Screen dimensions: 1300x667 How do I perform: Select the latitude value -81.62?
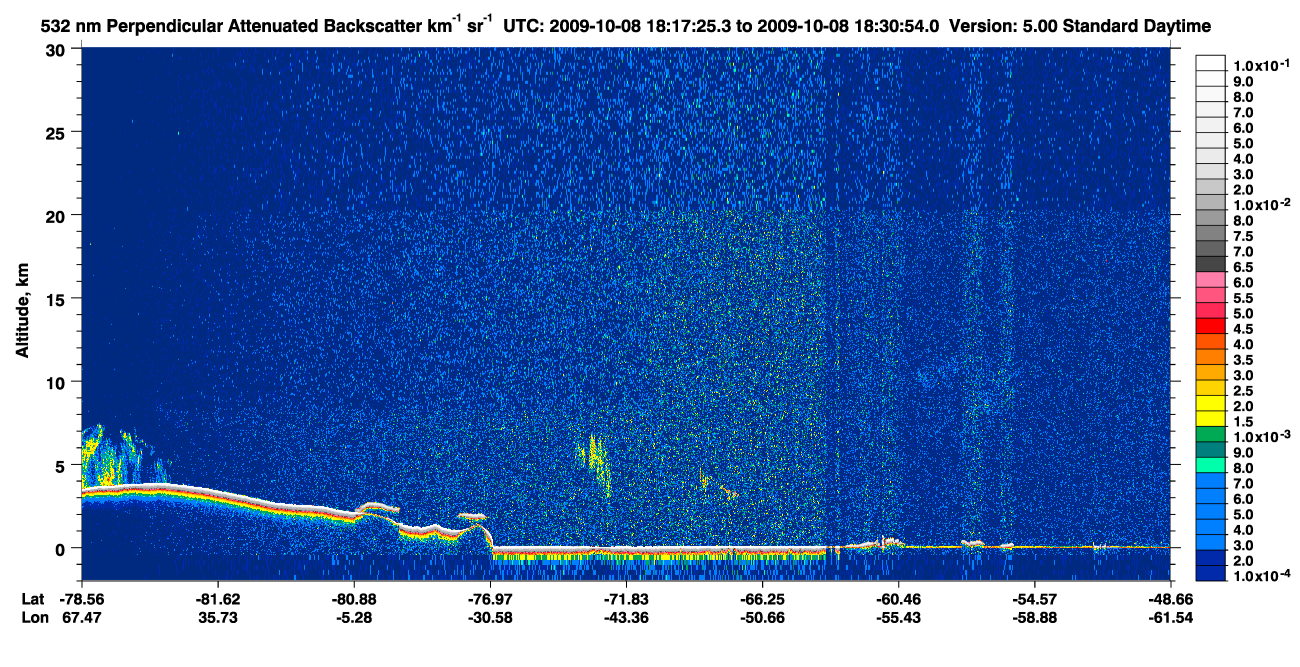(218, 598)
